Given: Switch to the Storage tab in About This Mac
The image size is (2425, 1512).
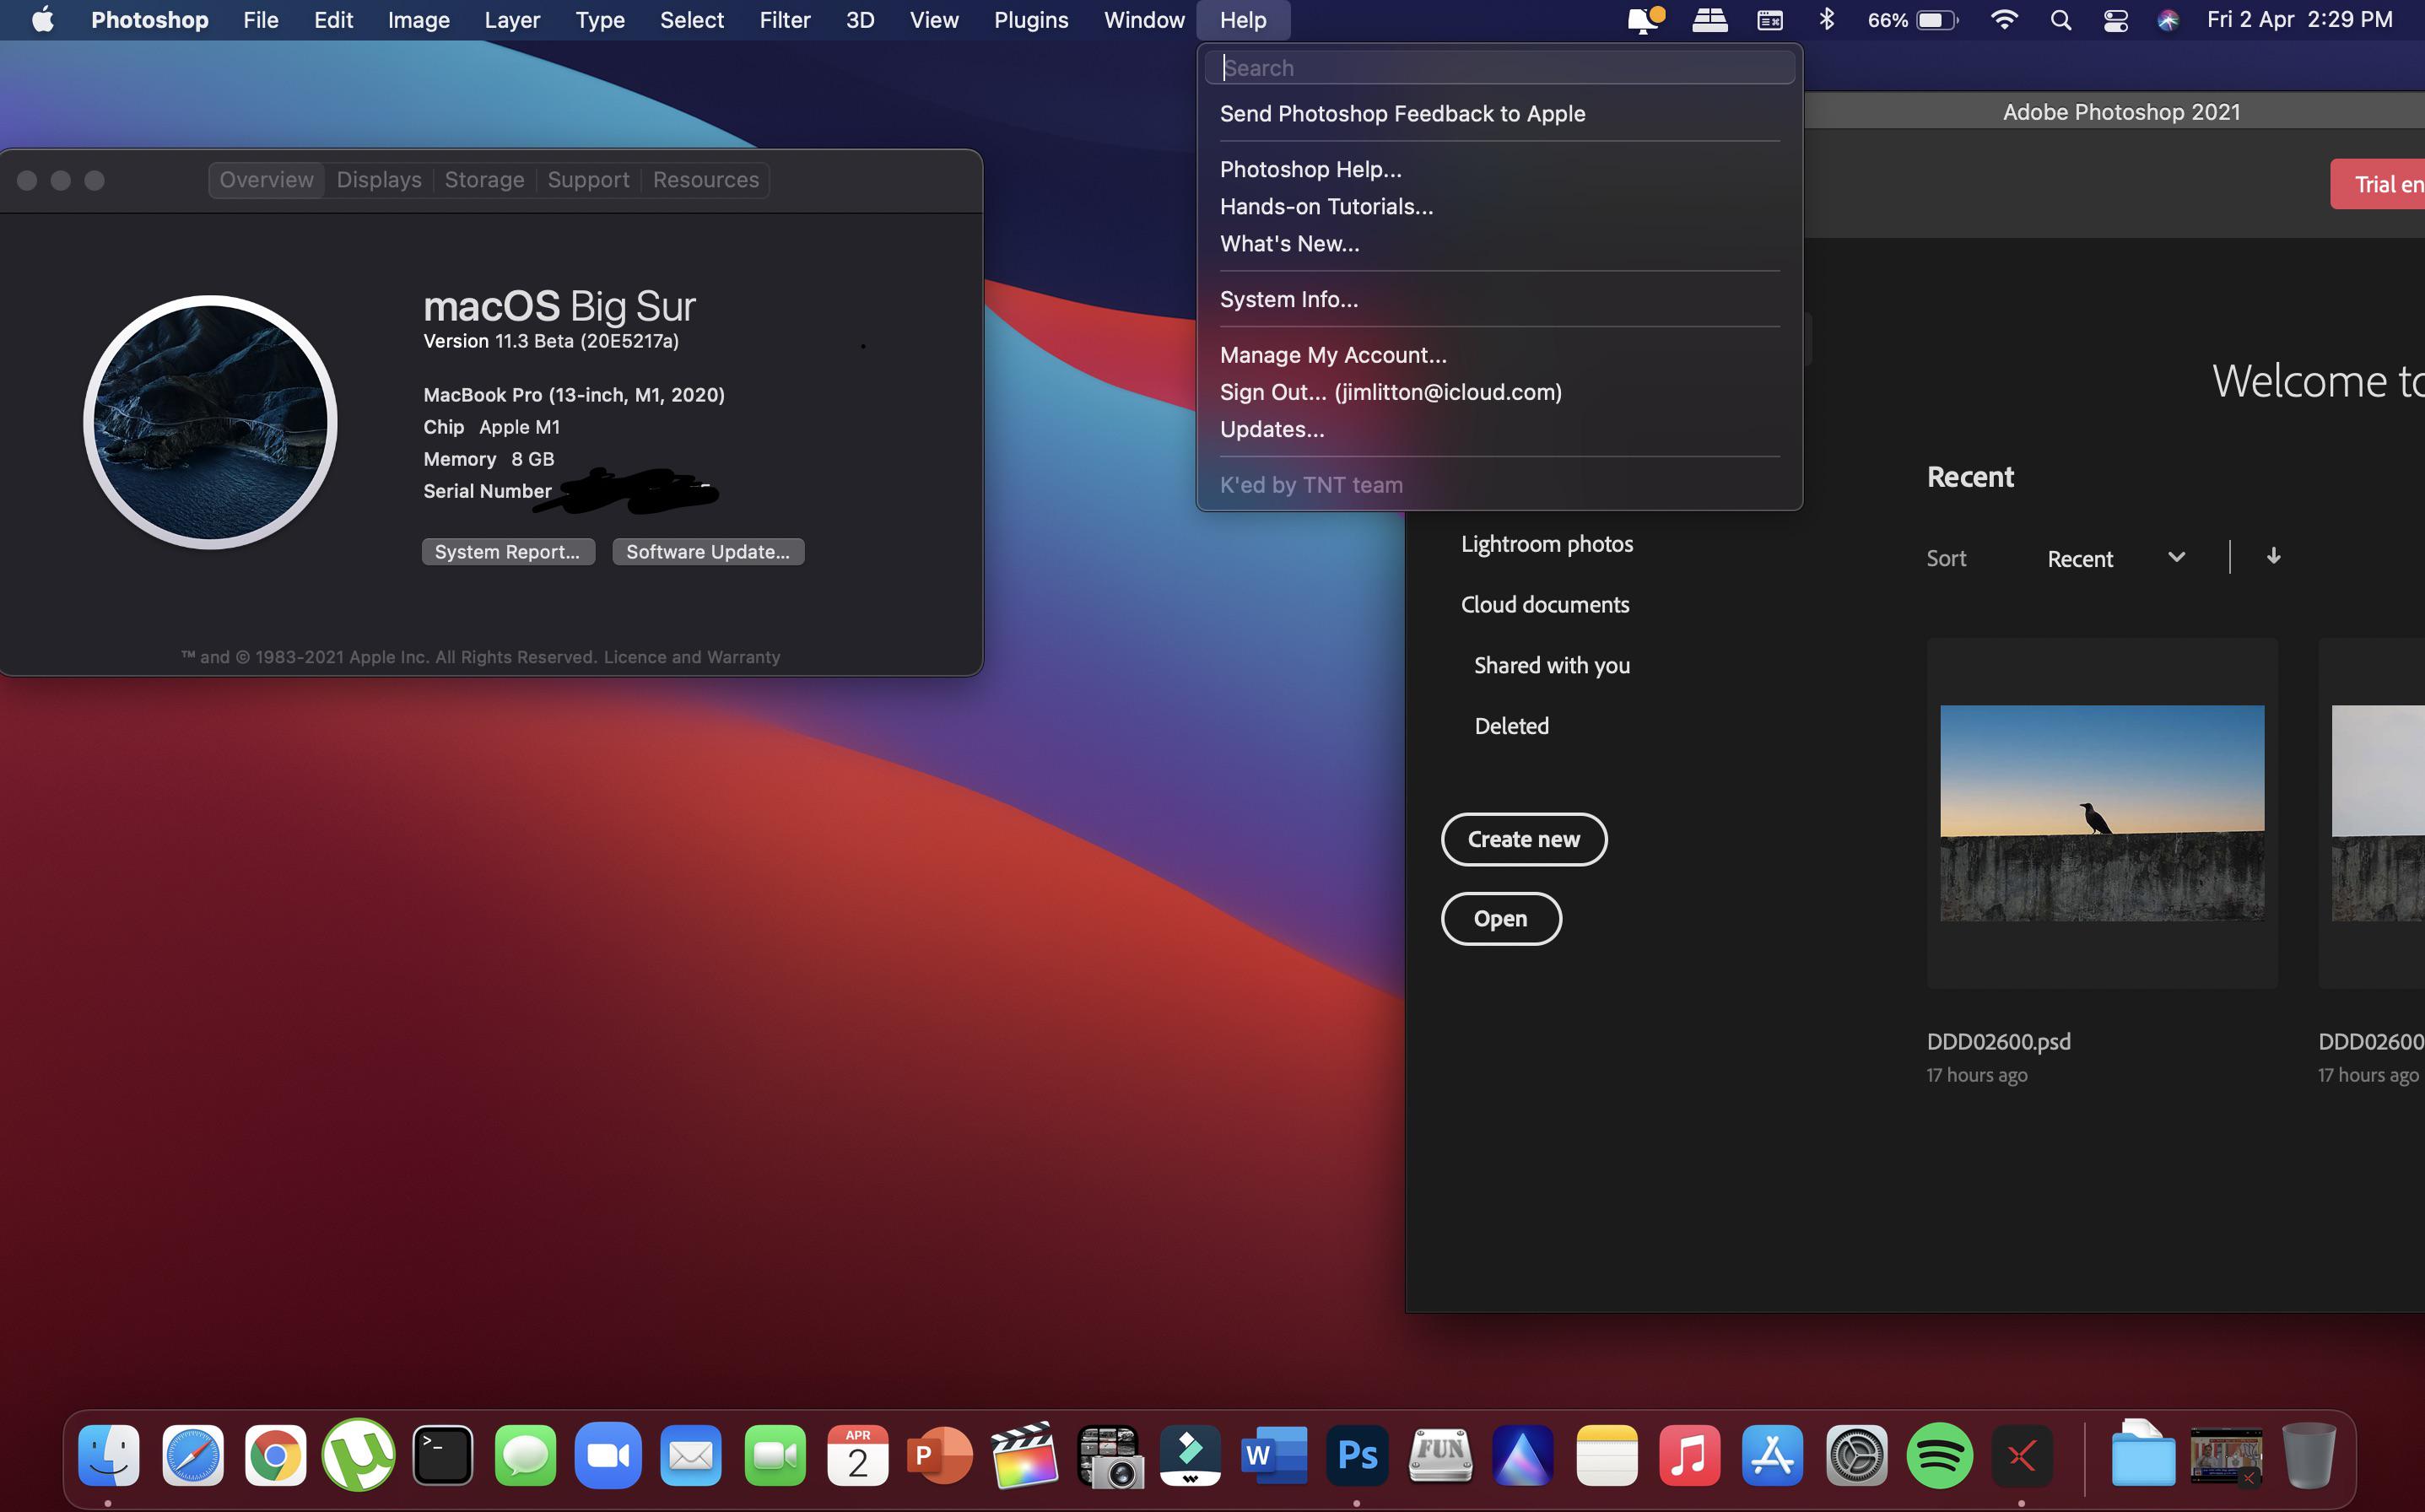Looking at the screenshot, I should tap(484, 179).
